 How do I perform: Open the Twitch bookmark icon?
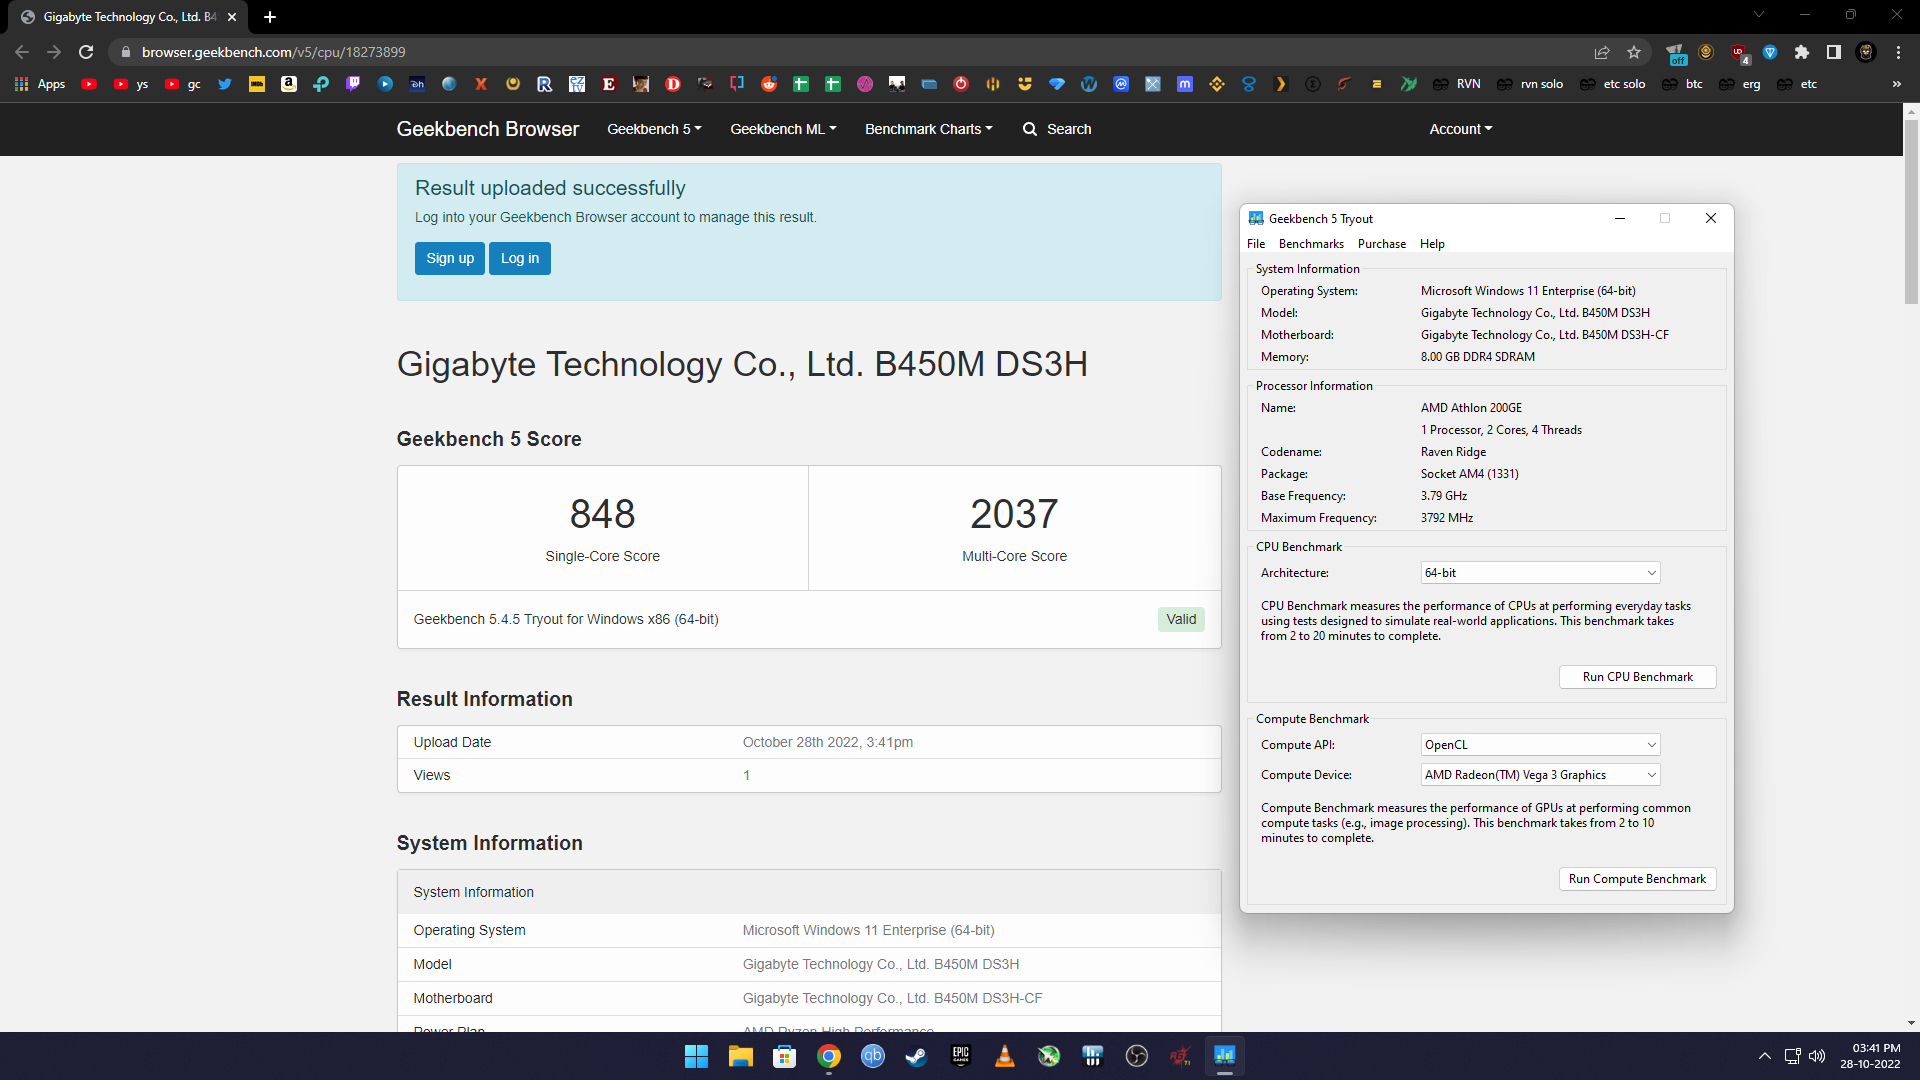[353, 84]
